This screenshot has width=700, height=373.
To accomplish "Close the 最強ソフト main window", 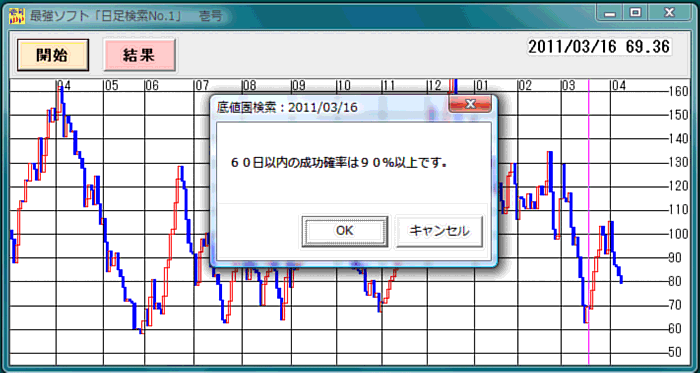I will coord(669,13).
